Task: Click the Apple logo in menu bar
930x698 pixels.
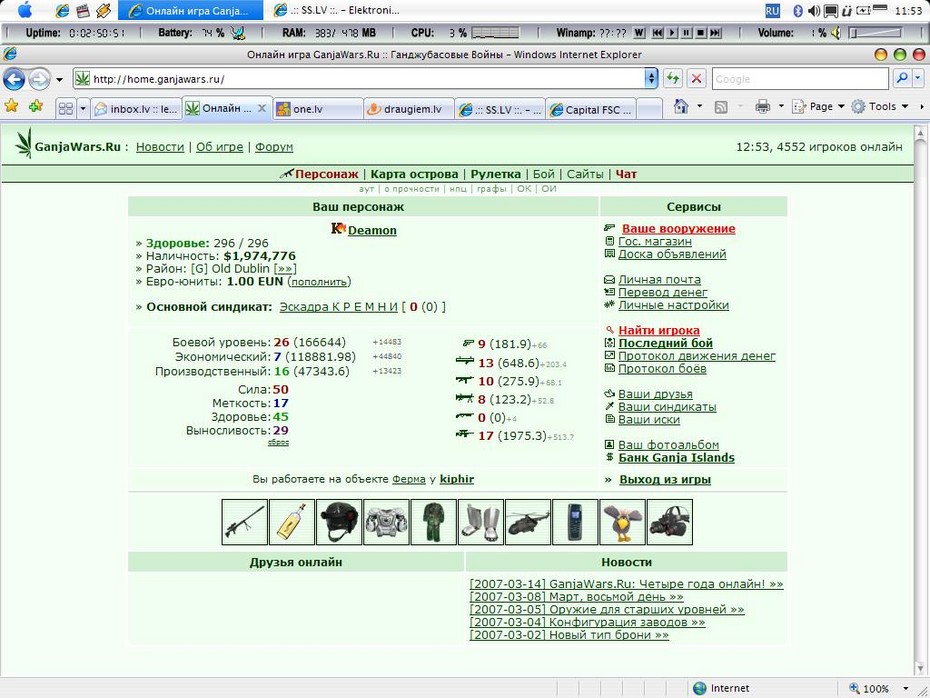Action: [24, 10]
